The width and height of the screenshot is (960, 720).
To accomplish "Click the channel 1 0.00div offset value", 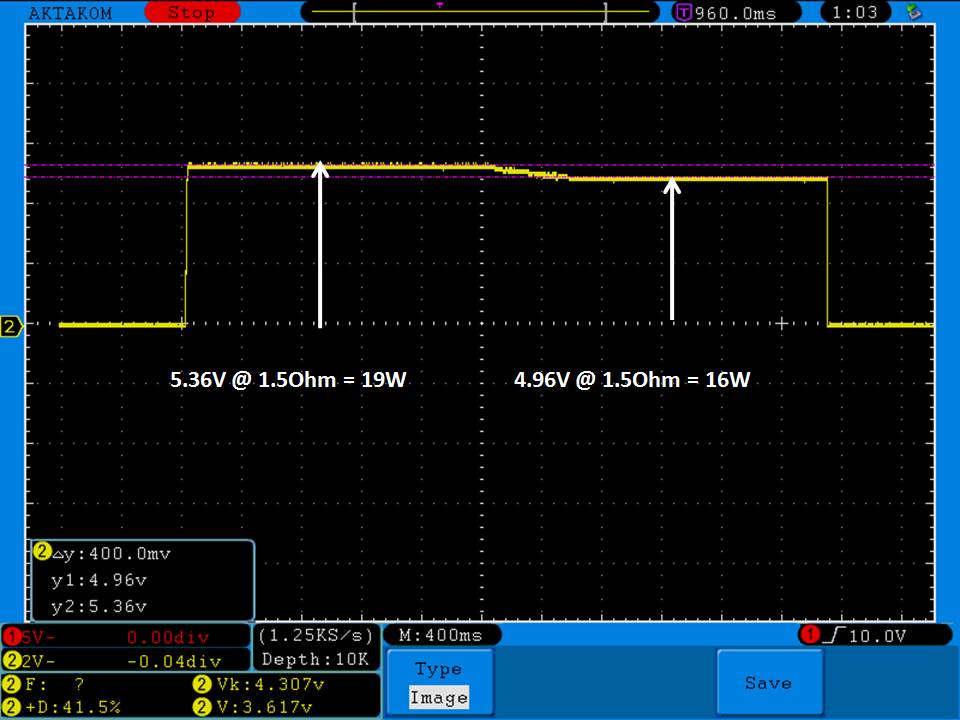I will click(x=168, y=637).
